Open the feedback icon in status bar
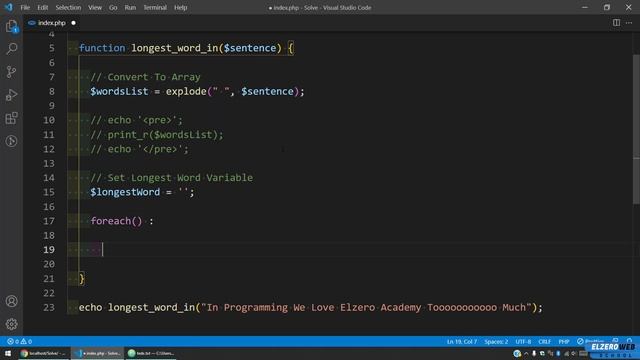640x360 pixels. [x=615, y=340]
